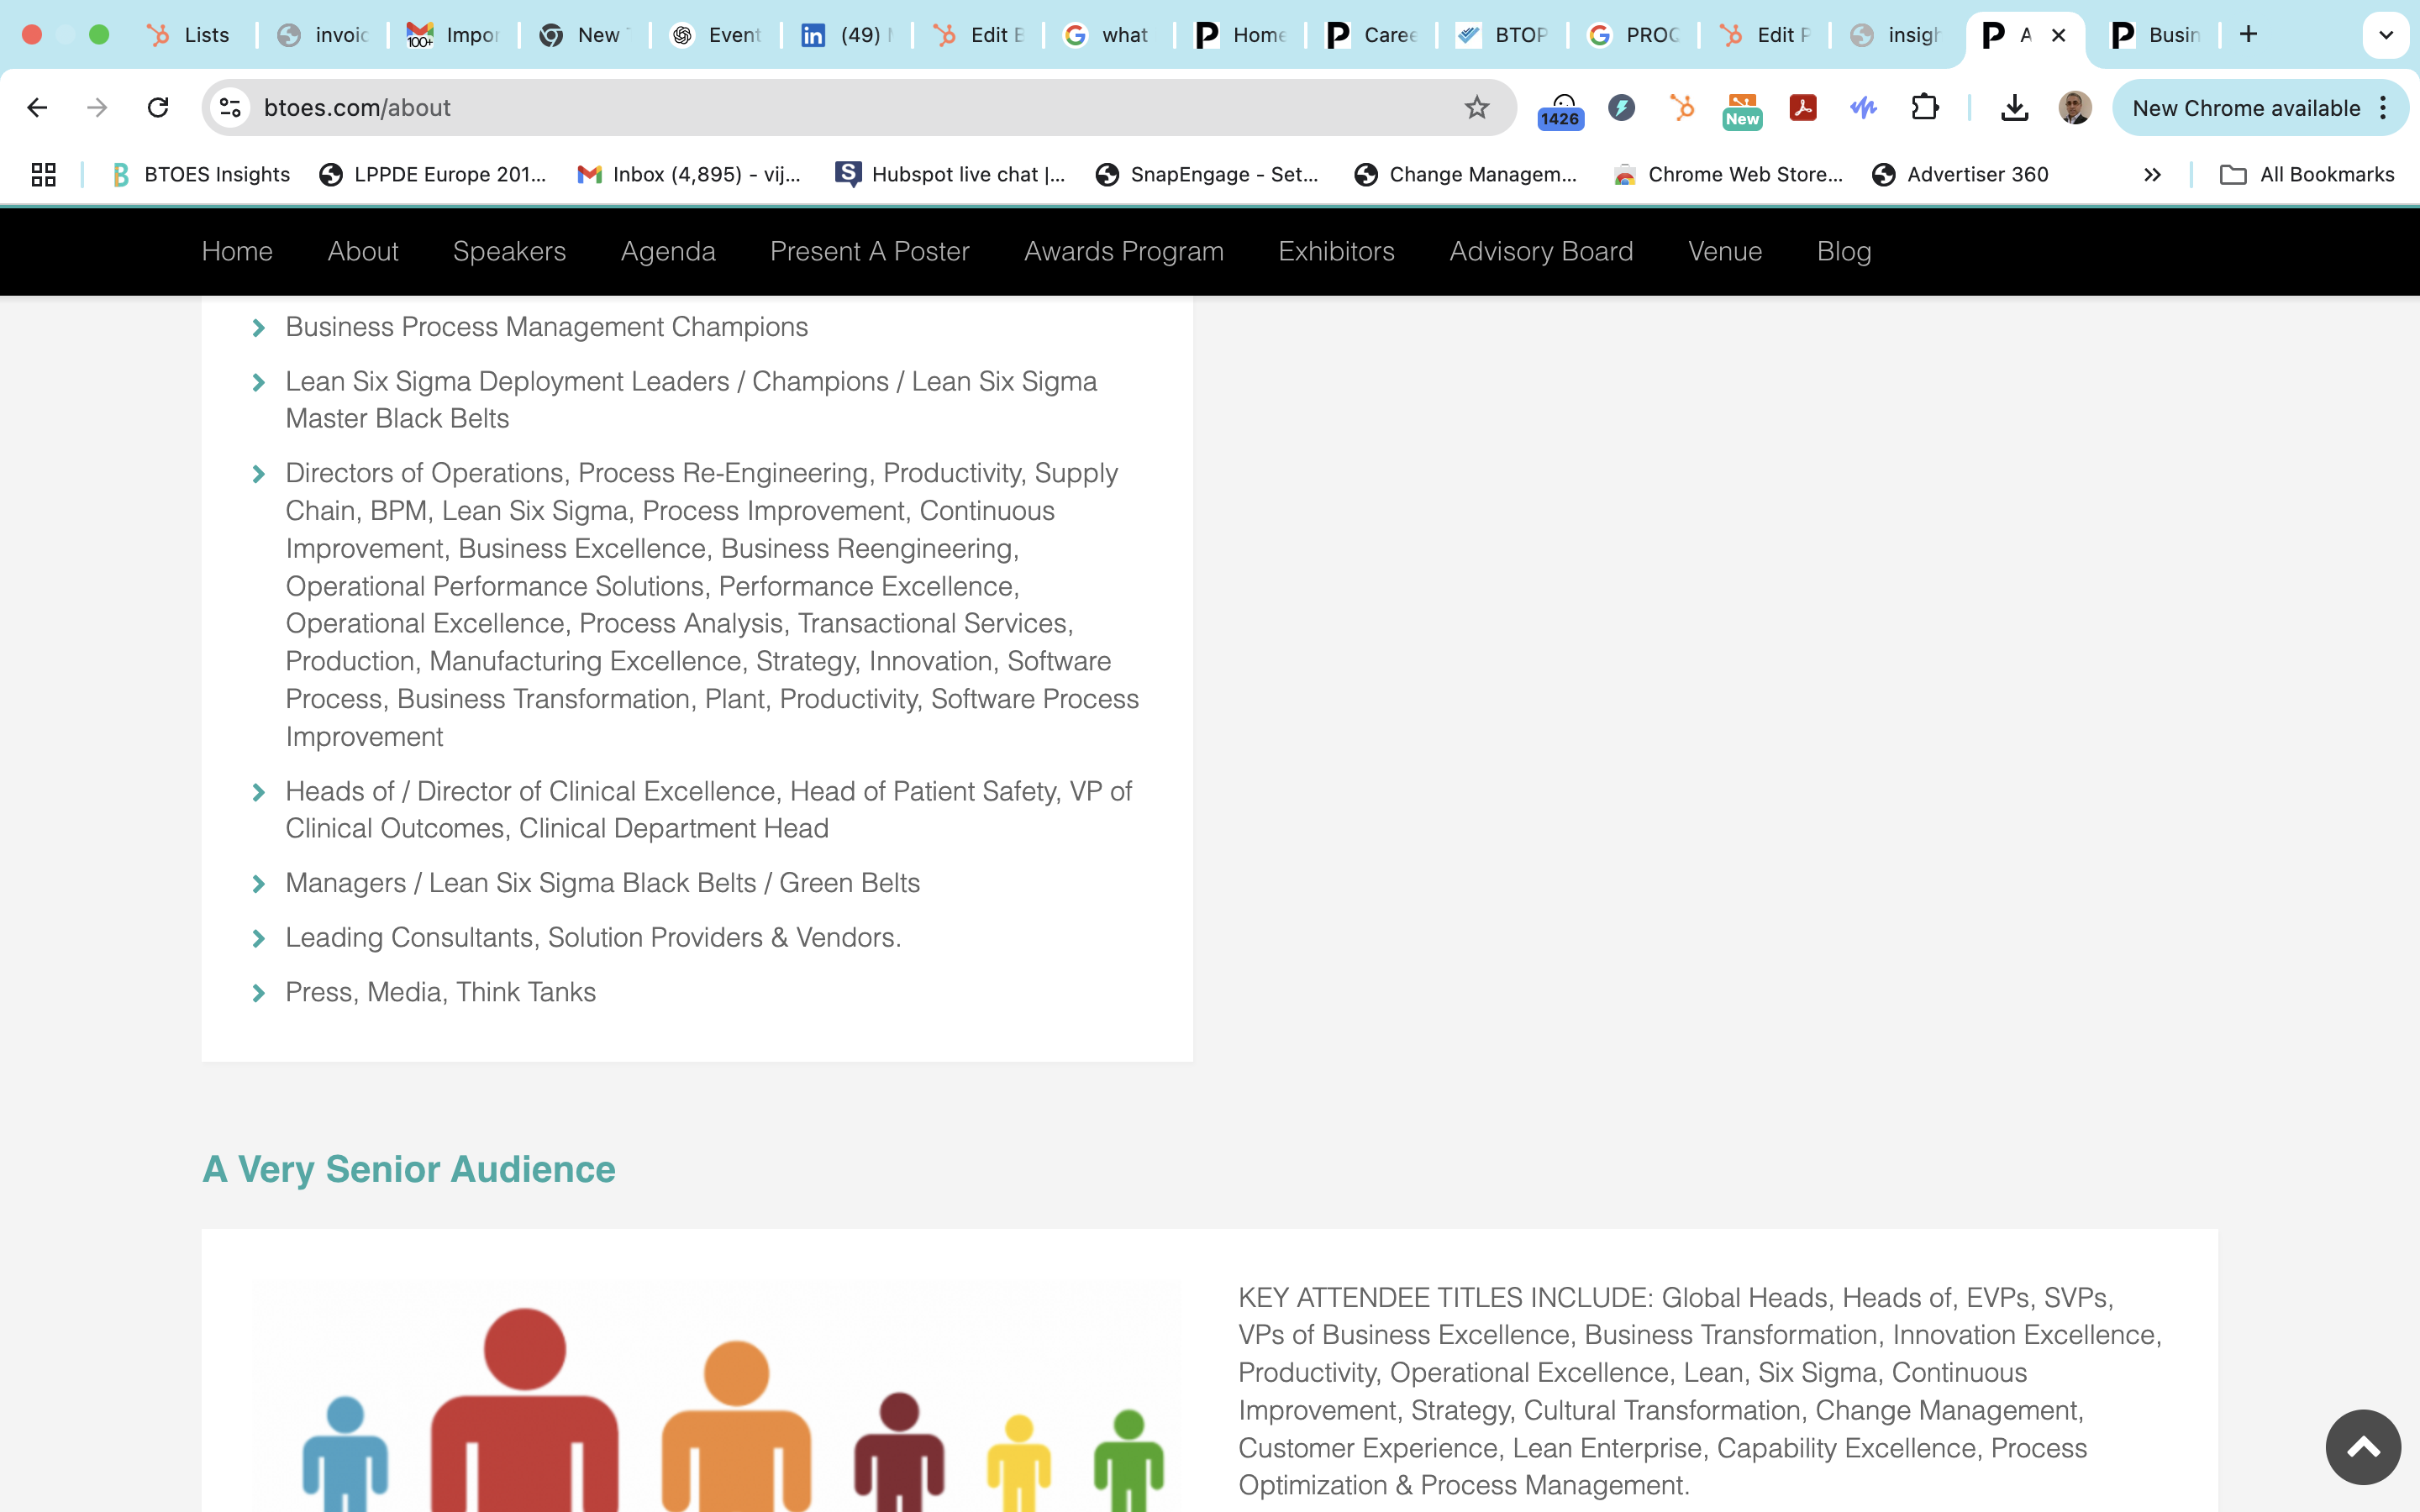Open the Adobe Acrobat extension icon
The width and height of the screenshot is (2420, 1512).
(1802, 107)
